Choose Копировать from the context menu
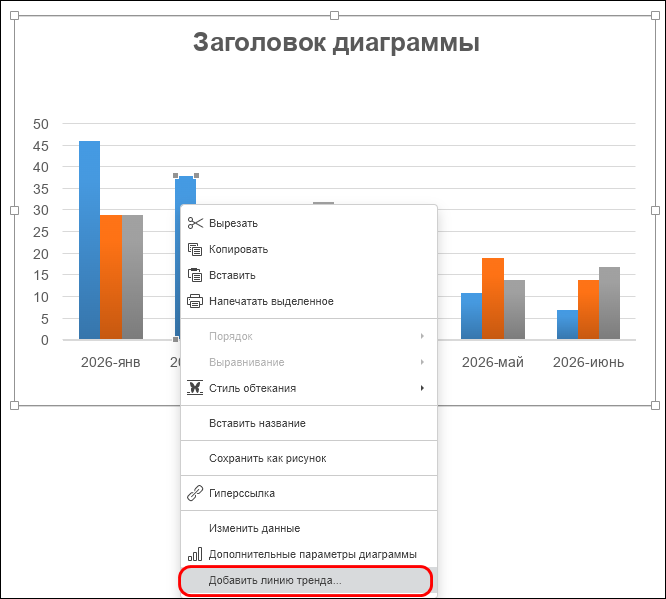Image resolution: width=666 pixels, height=599 pixels. [x=309, y=249]
